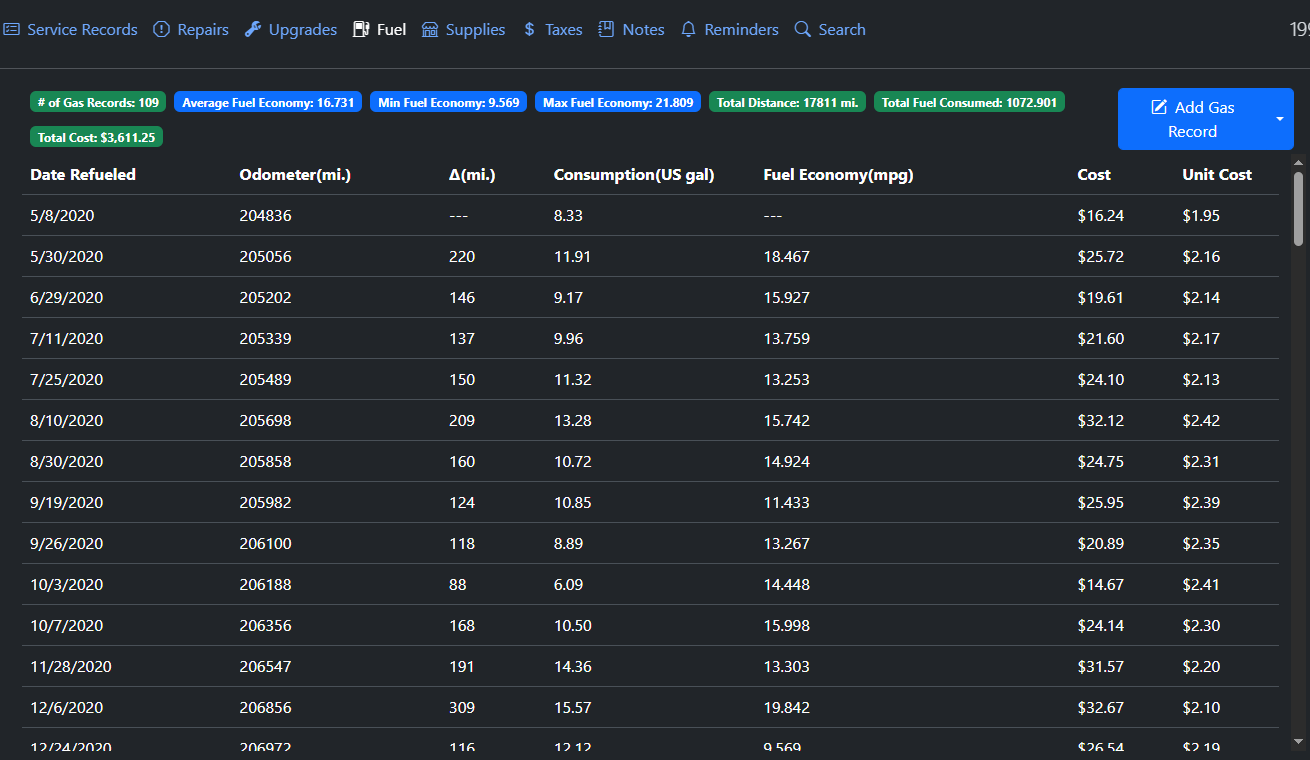
Task: Click the Fuel pump icon
Action: pyautogui.click(x=361, y=30)
